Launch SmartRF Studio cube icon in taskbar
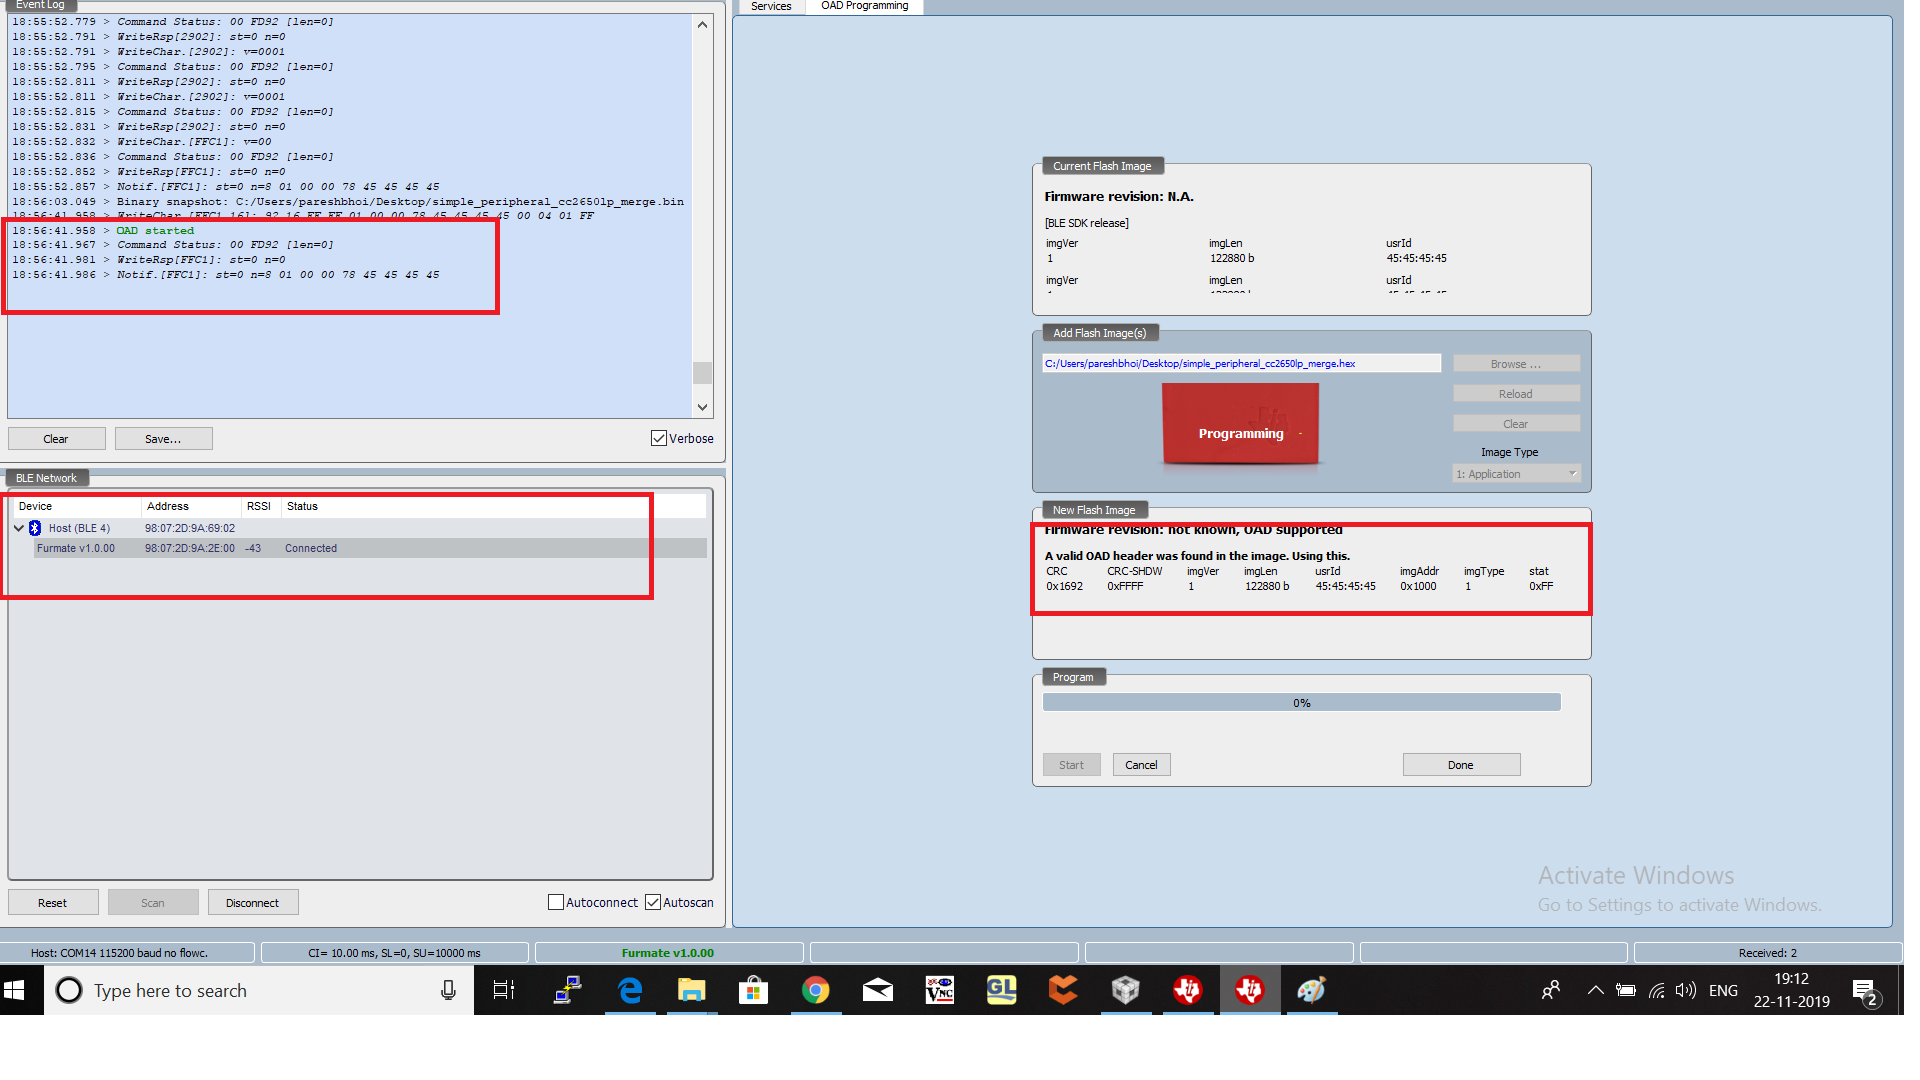This screenshot has height=1080, width=1920. pos(1126,990)
